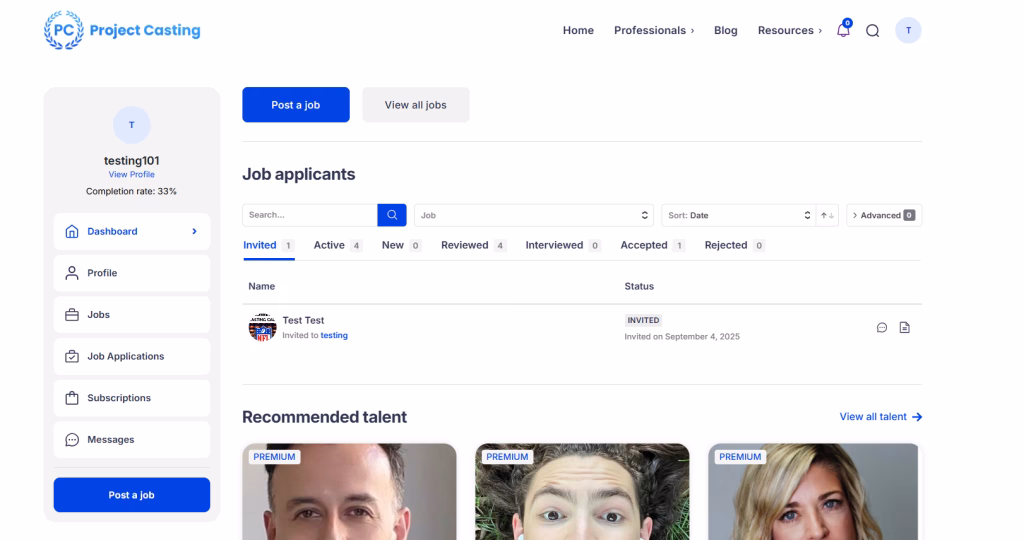
Task: Select the Invited tab
Action: tap(268, 246)
